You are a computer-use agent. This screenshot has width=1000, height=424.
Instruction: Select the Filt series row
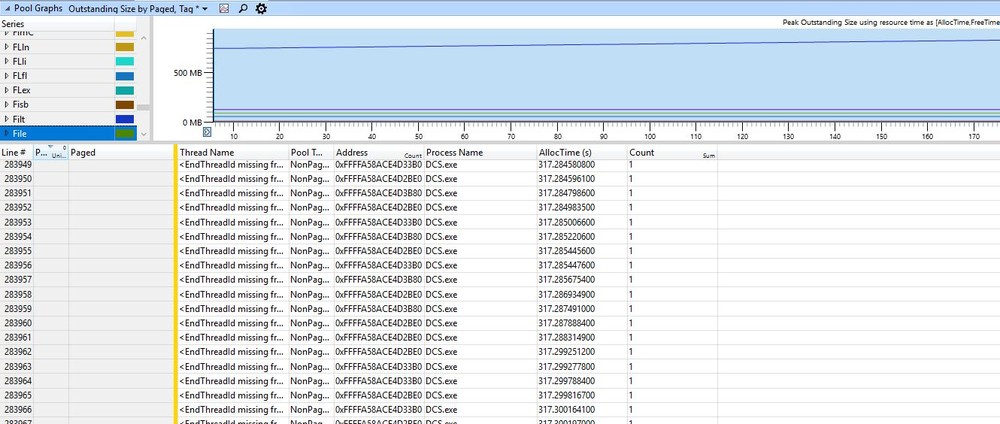(68, 119)
